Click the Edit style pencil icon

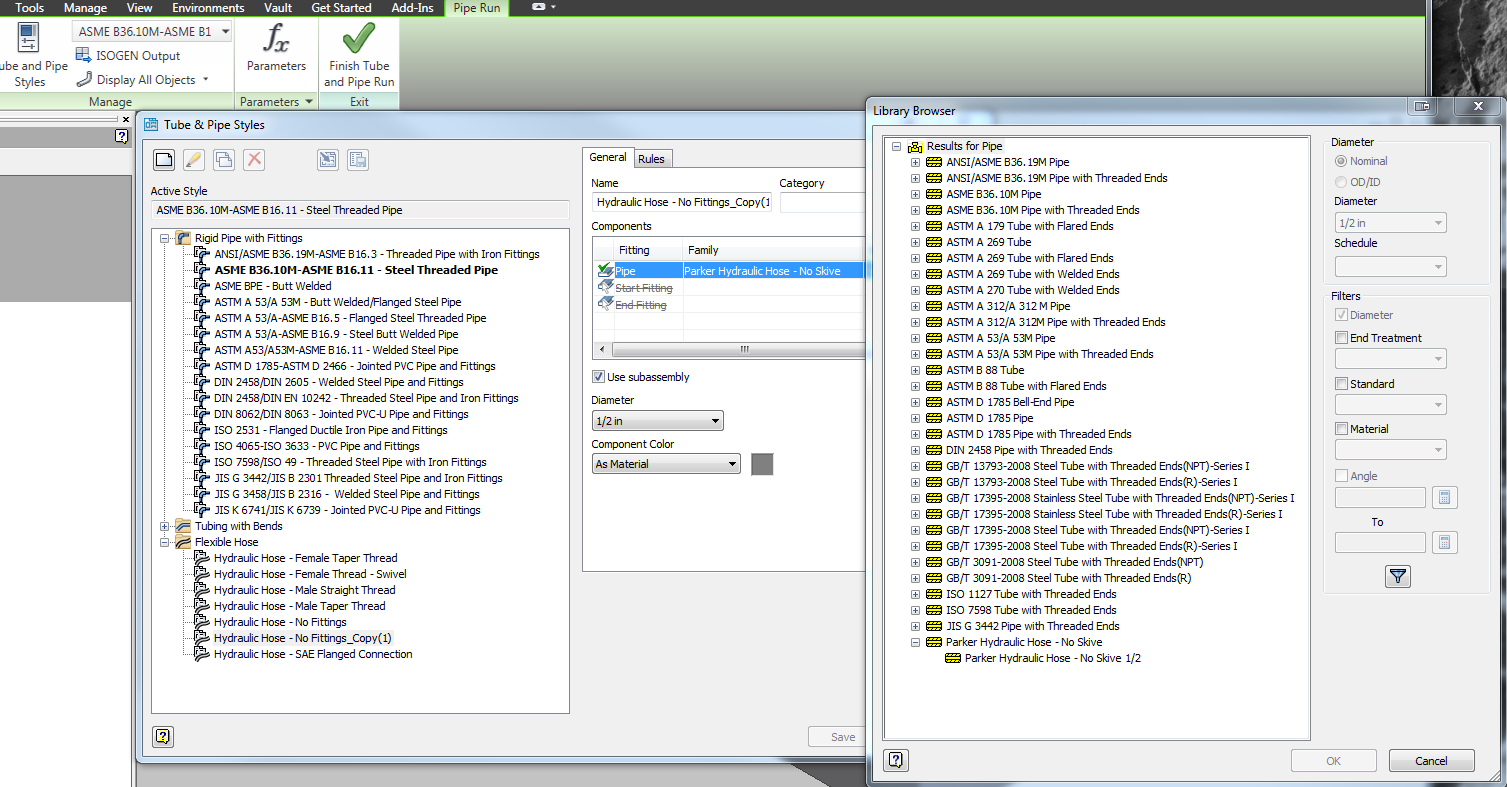tap(194, 159)
